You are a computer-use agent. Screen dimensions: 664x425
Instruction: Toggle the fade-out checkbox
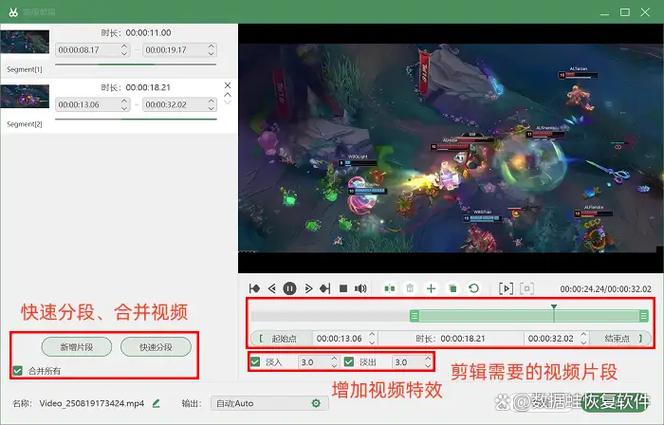pyautogui.click(x=349, y=362)
